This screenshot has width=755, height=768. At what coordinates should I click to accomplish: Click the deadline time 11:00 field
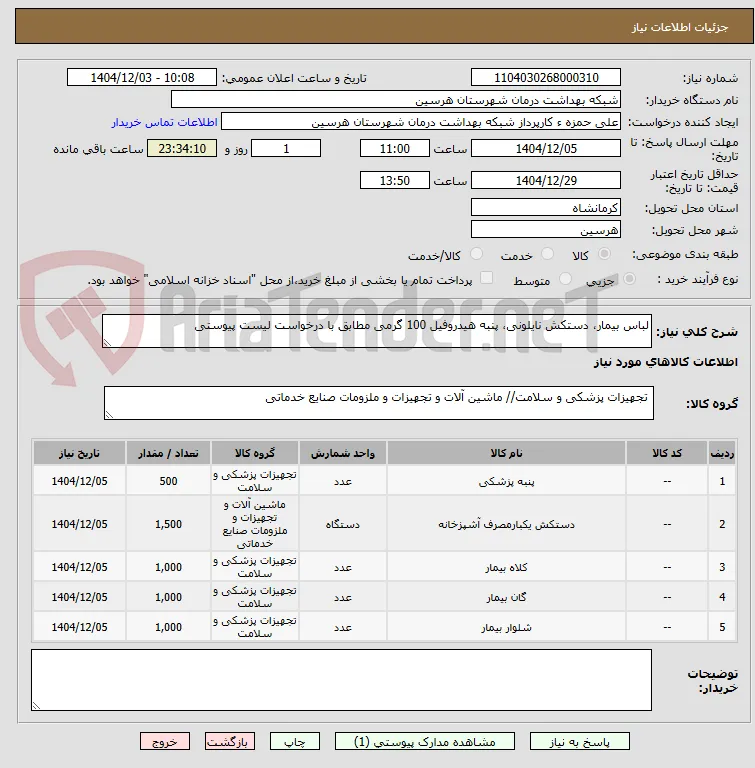(394, 148)
